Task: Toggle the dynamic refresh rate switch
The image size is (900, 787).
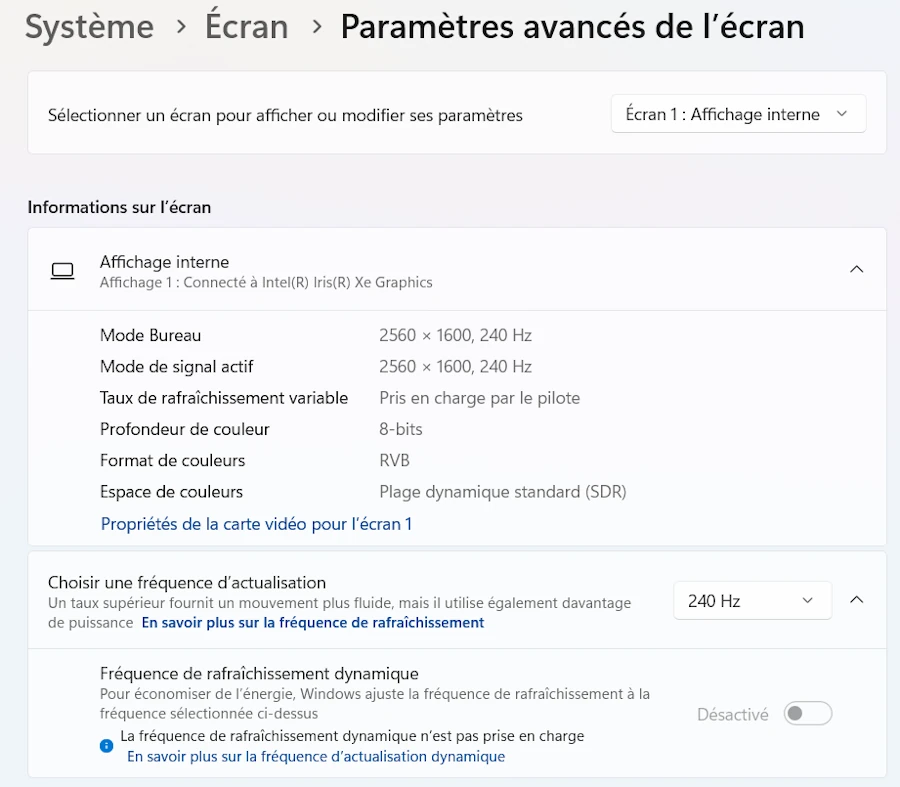Action: pos(808,714)
